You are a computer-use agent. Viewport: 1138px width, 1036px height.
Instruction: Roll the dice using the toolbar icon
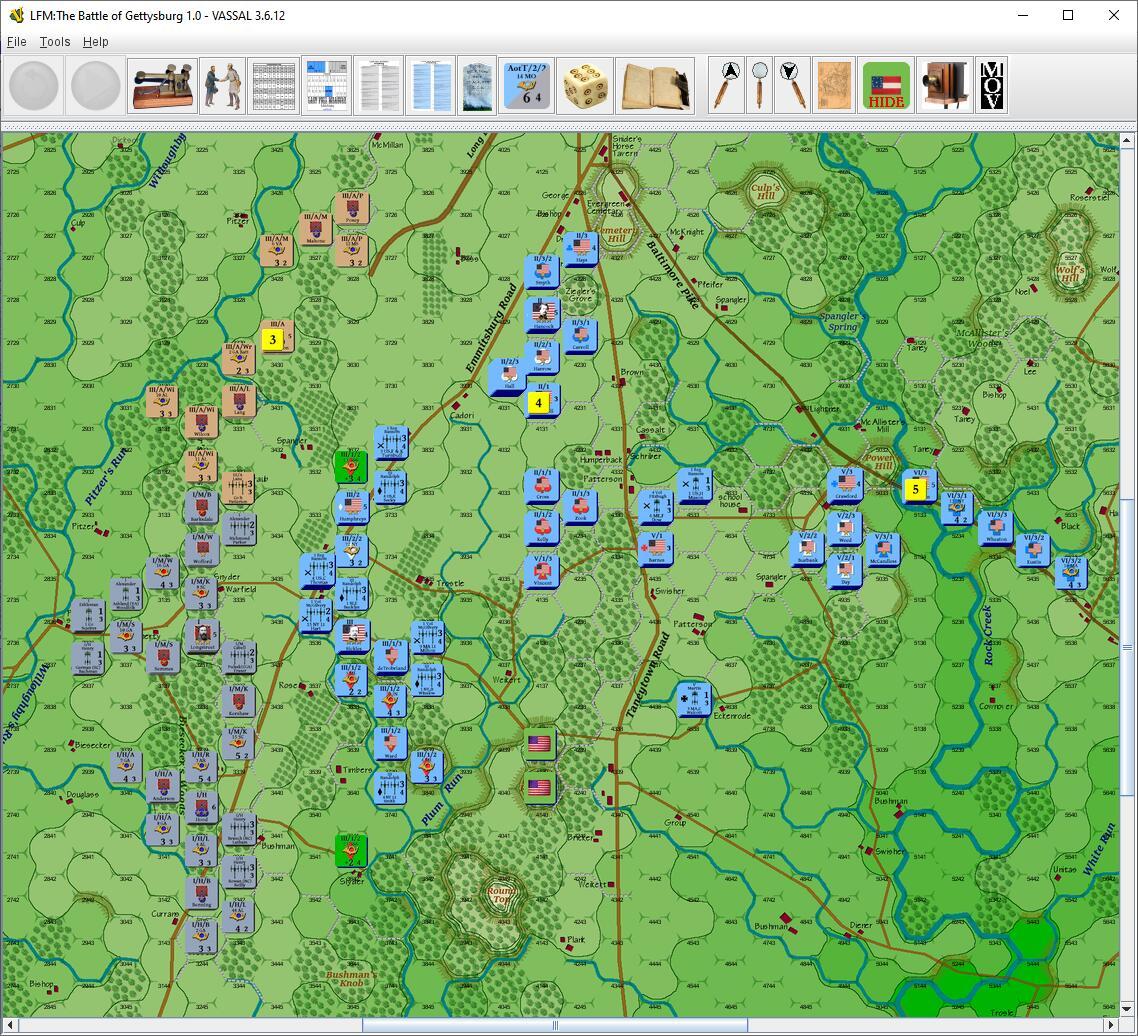585,86
